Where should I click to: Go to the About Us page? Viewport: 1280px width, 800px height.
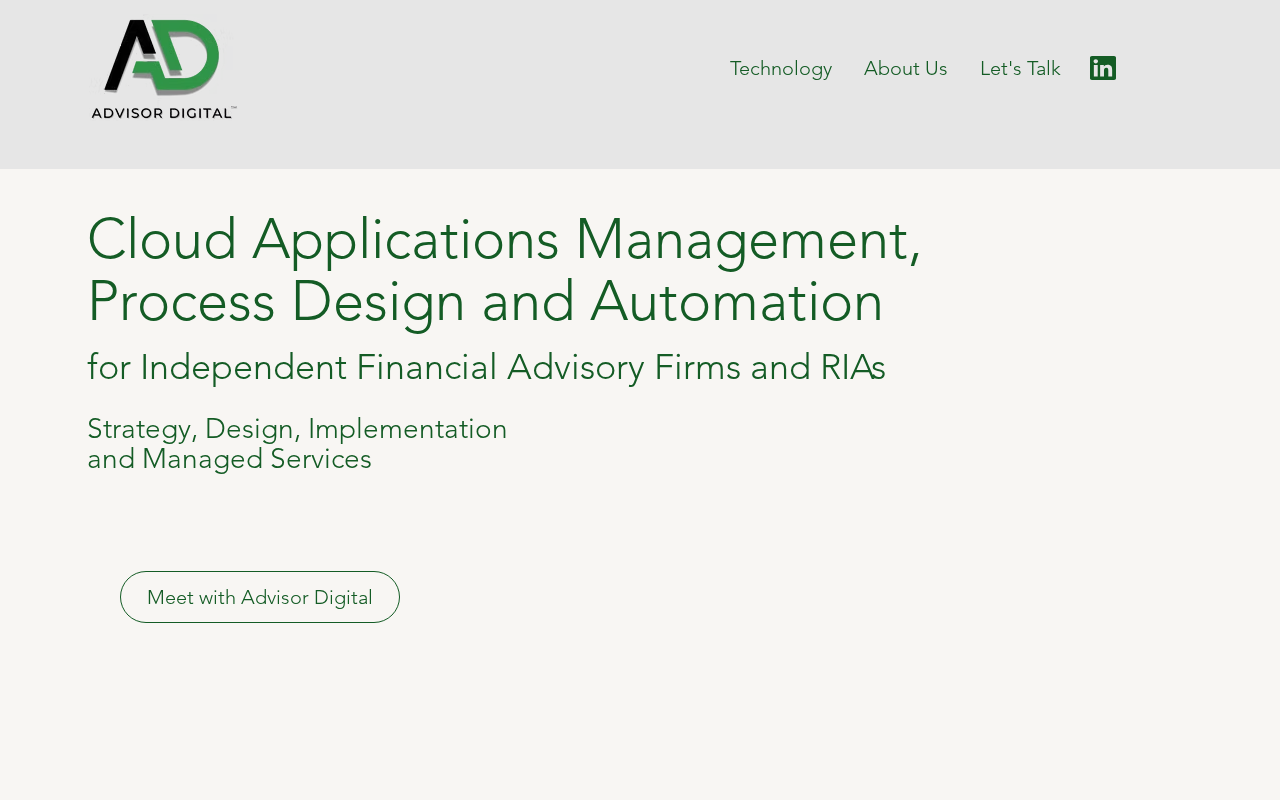(x=906, y=68)
